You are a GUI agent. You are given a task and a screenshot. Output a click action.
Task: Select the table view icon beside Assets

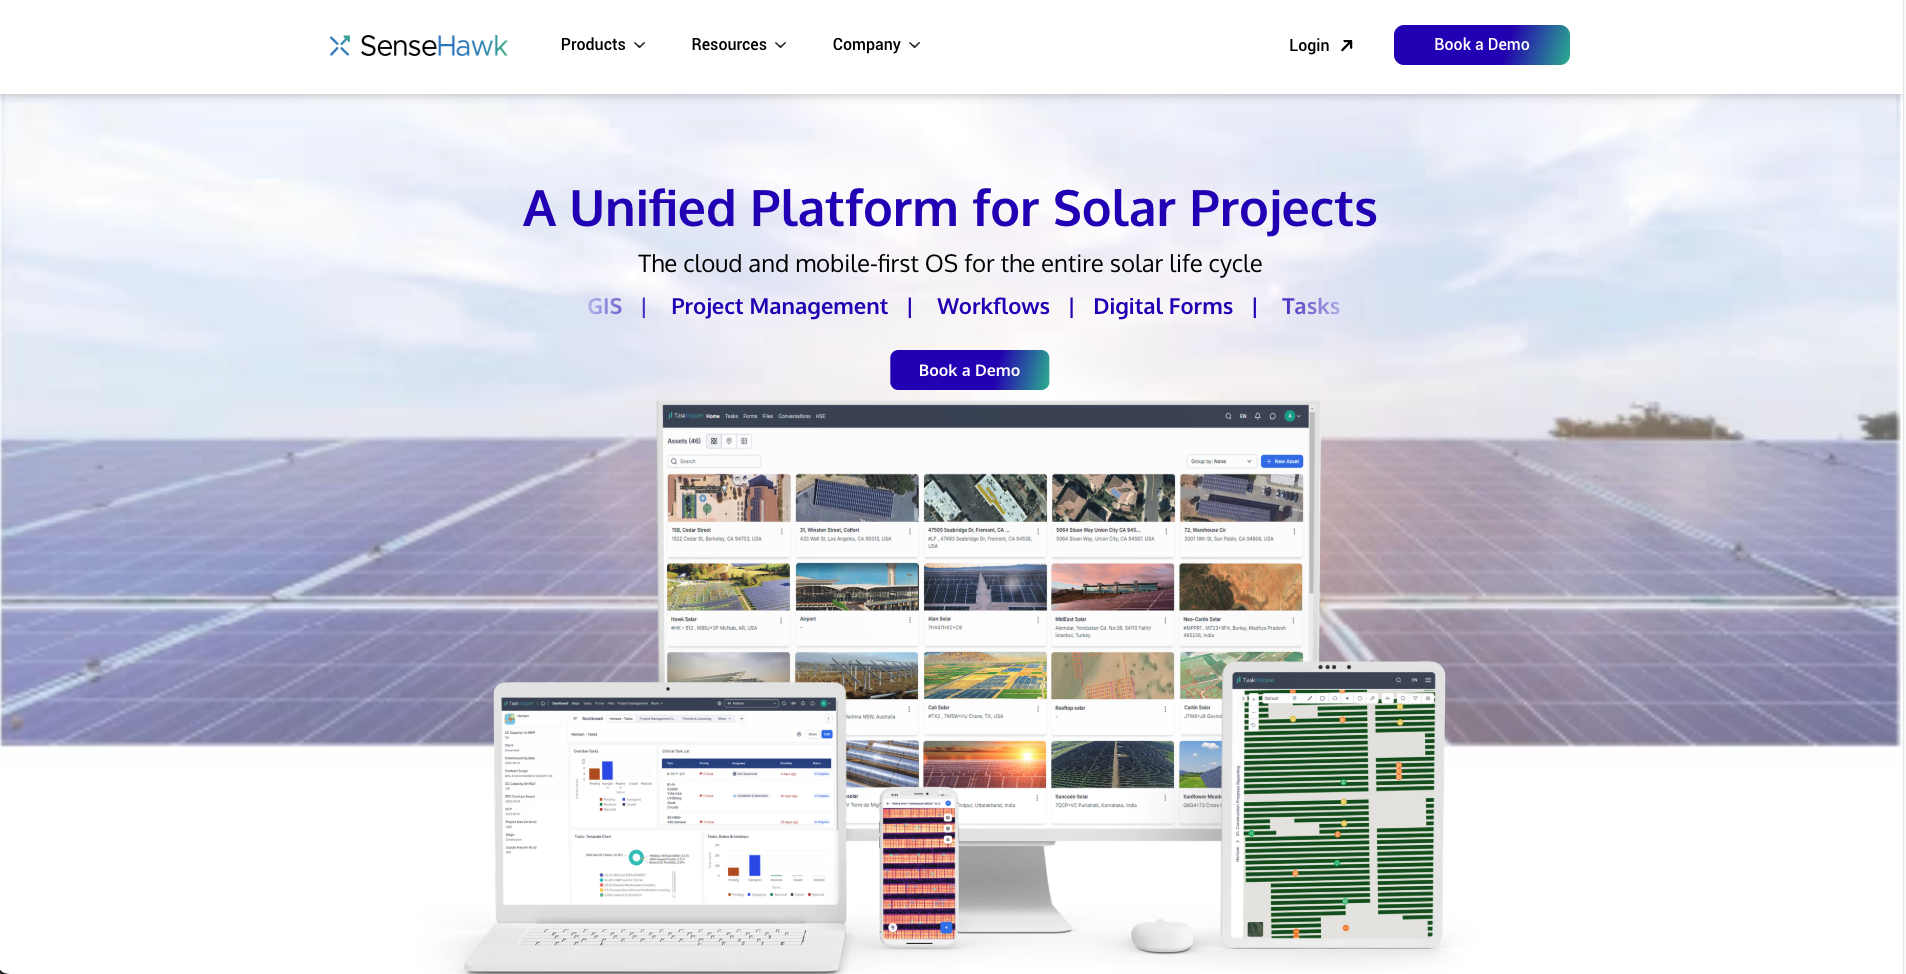(744, 441)
